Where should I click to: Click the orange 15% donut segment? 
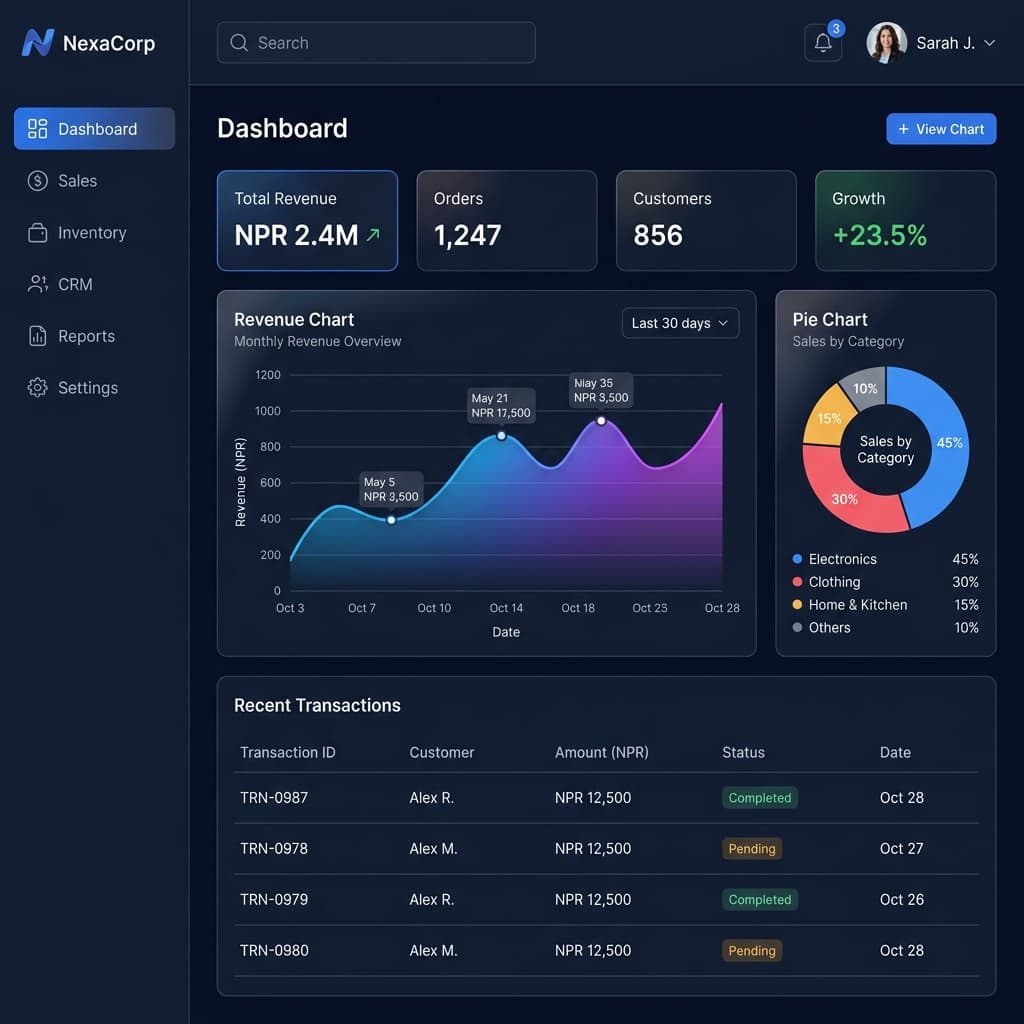828,419
